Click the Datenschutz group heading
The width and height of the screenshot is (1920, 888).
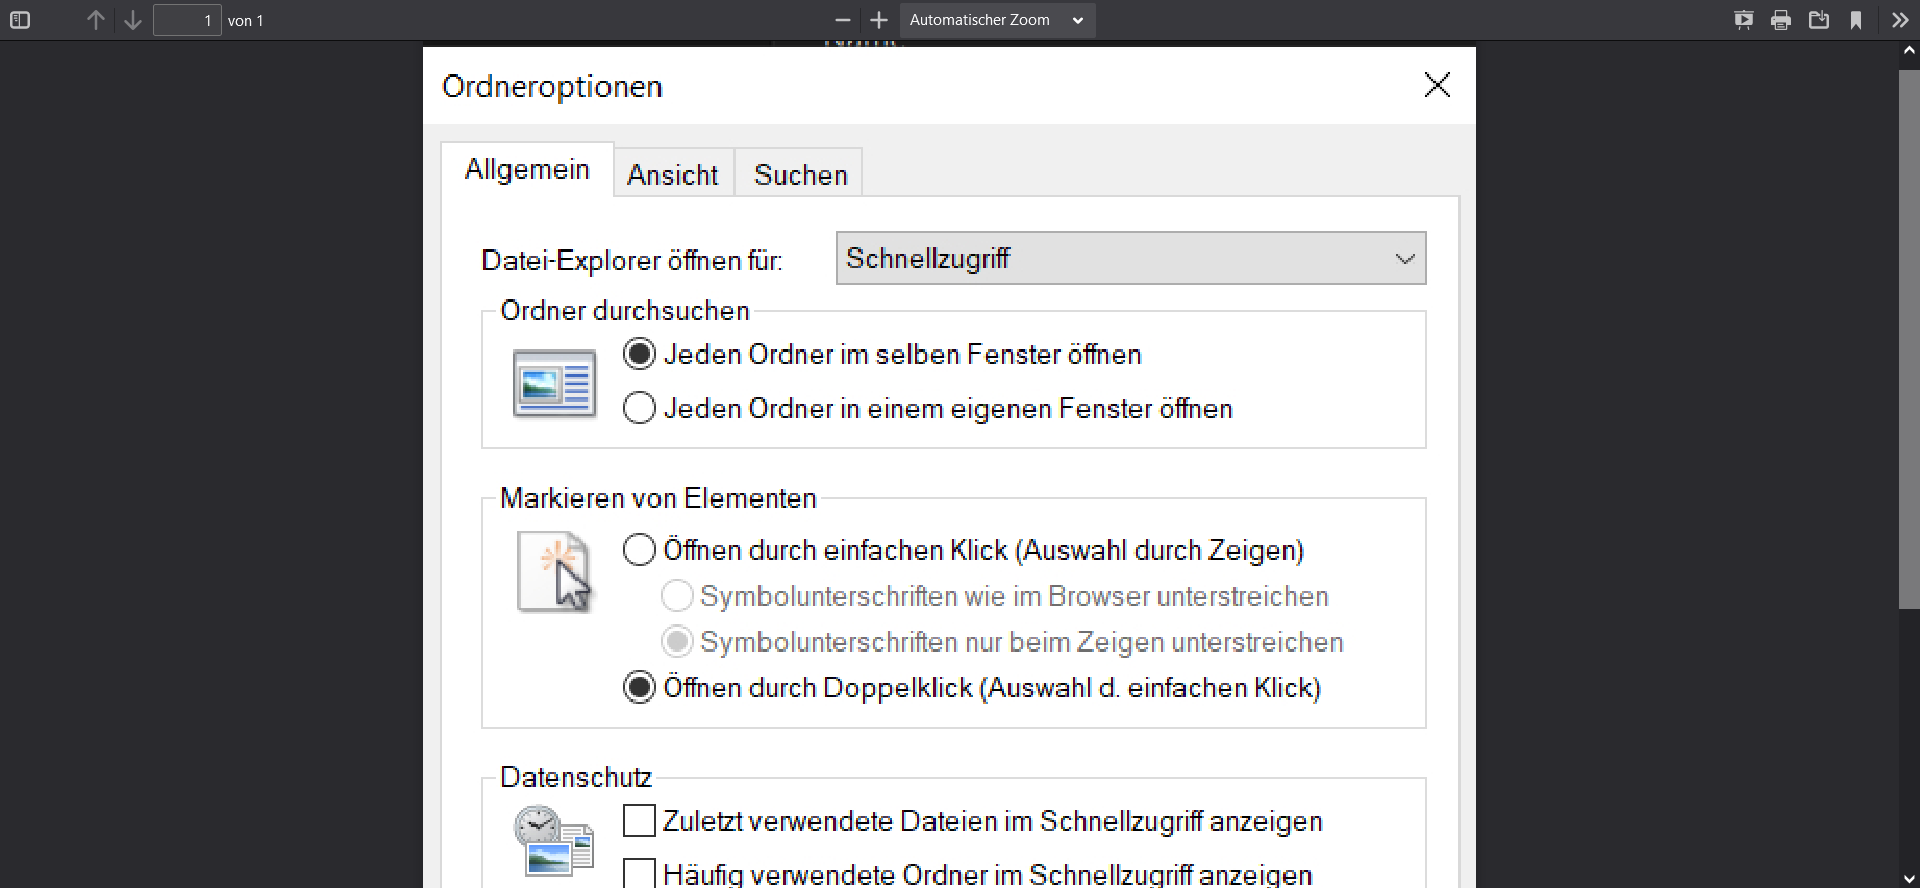point(576,777)
